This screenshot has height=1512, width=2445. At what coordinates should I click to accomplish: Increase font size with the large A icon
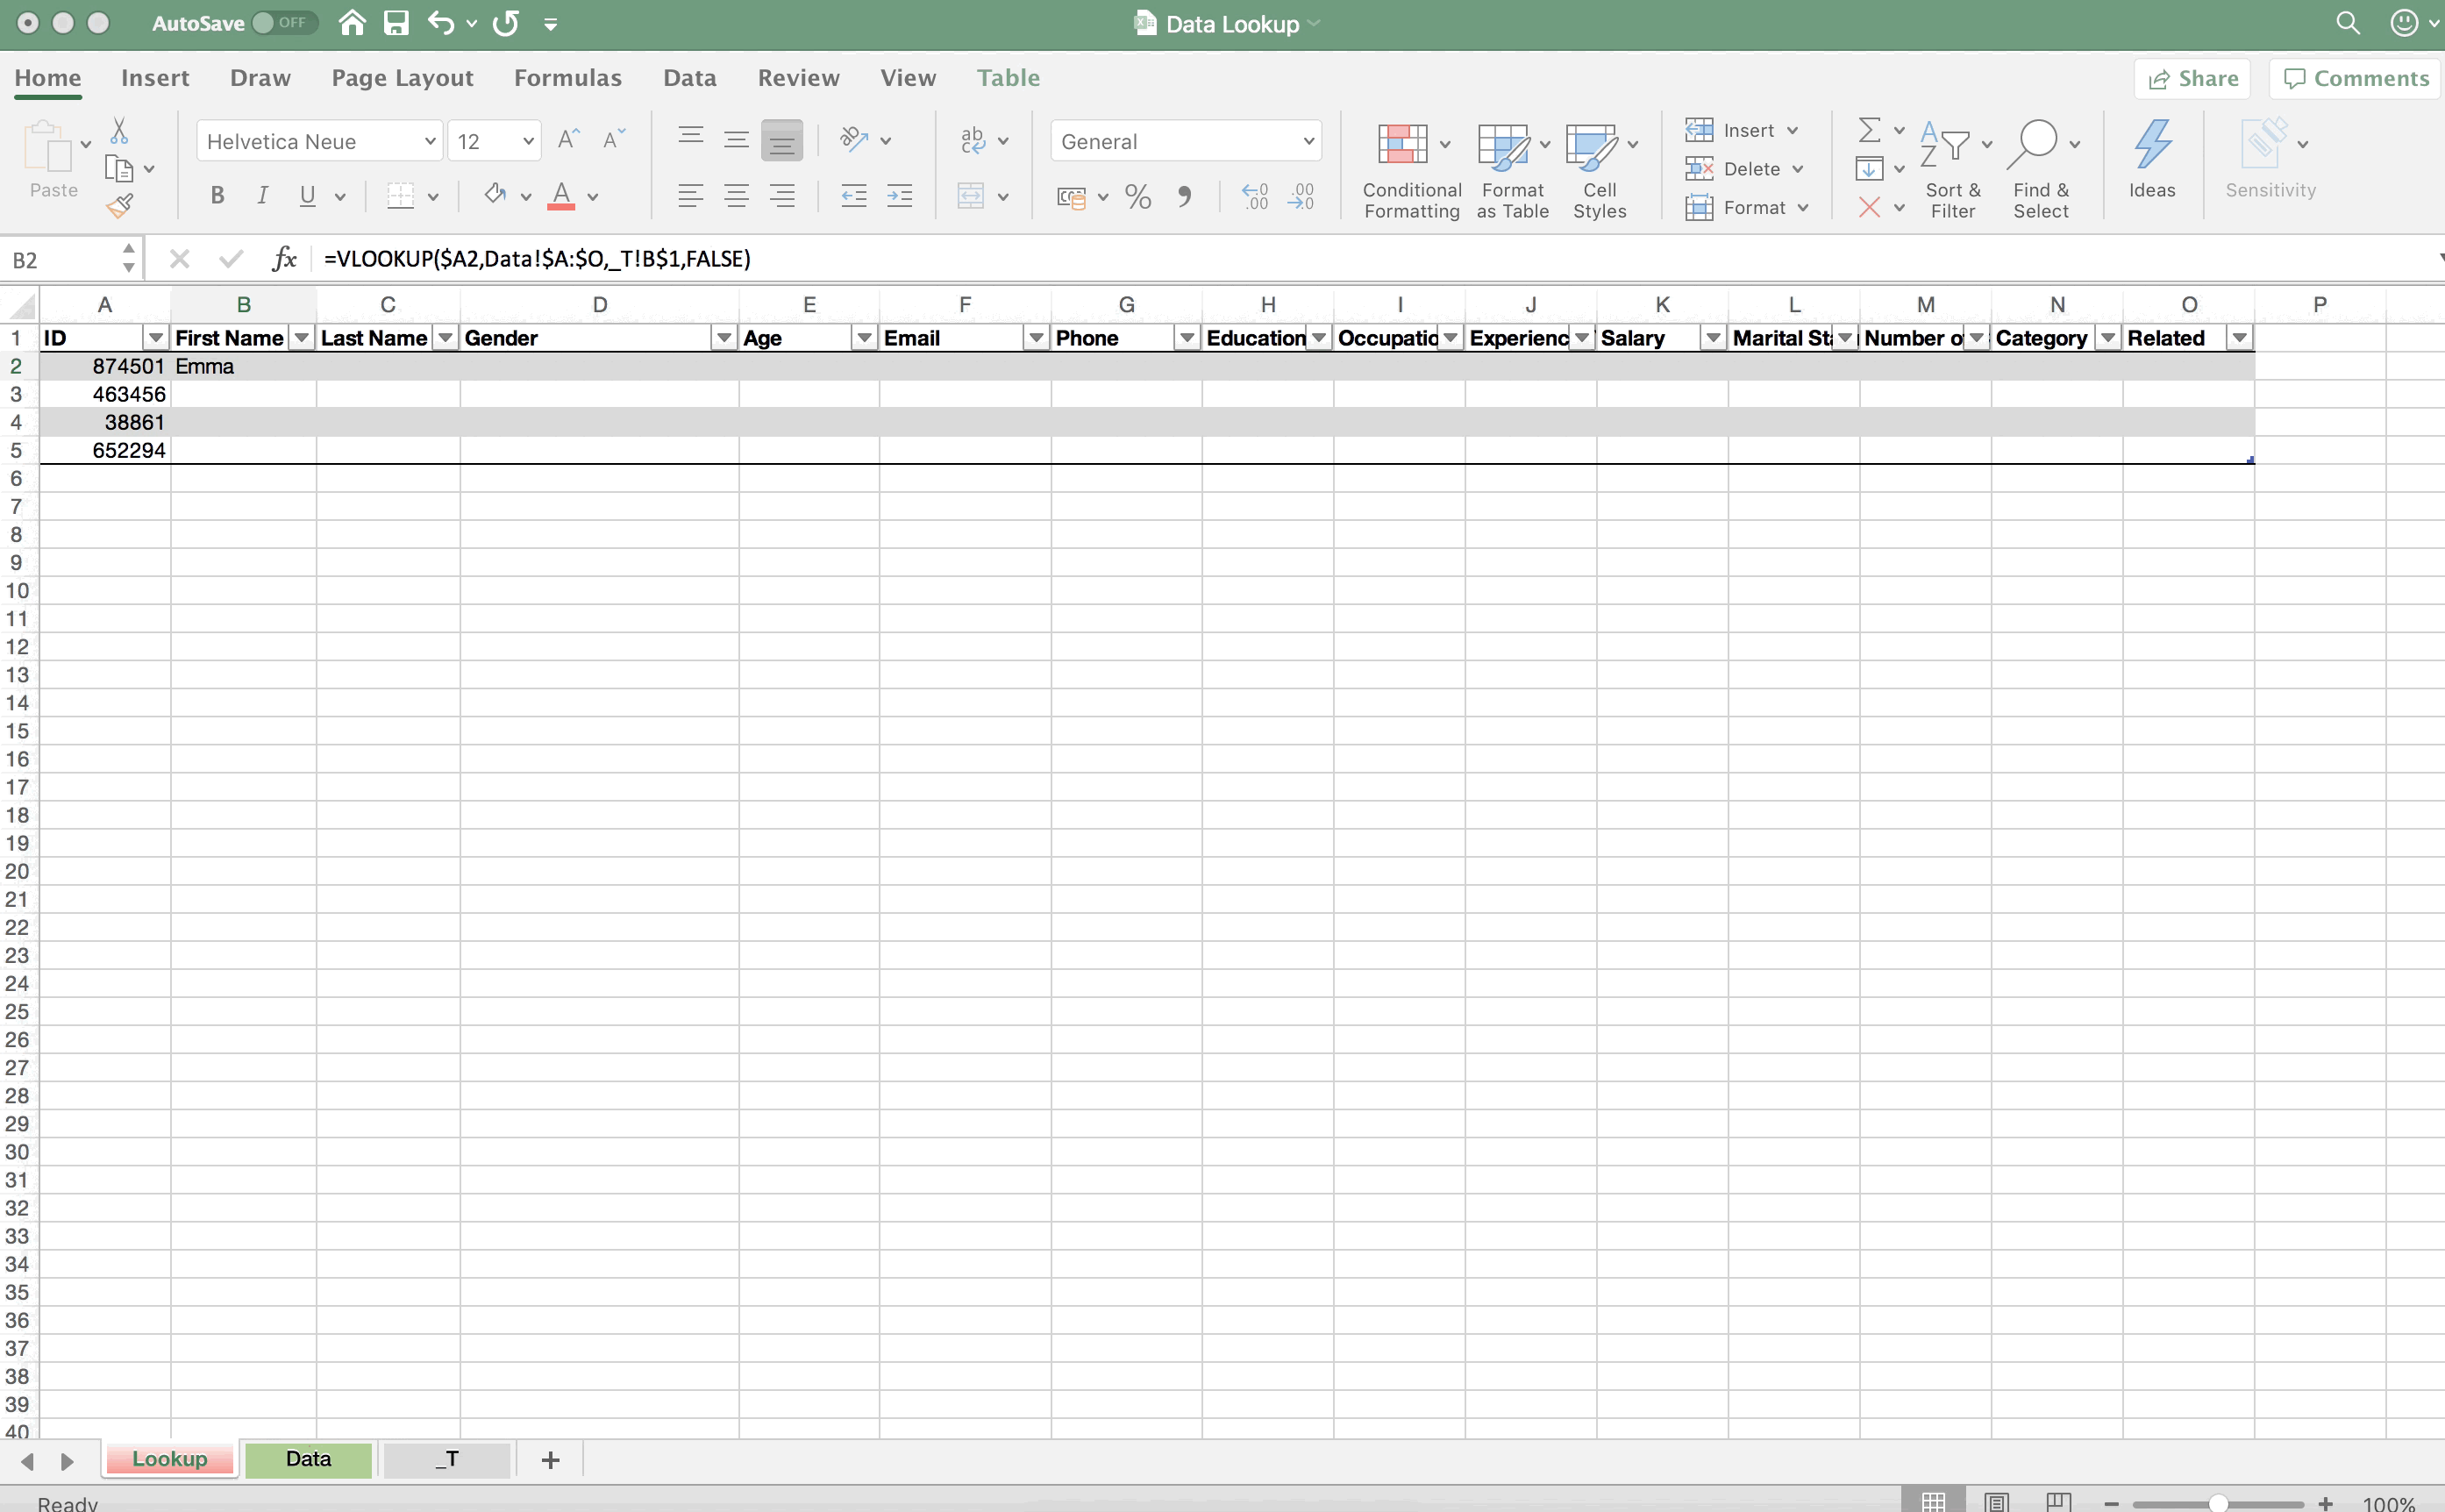click(x=568, y=140)
